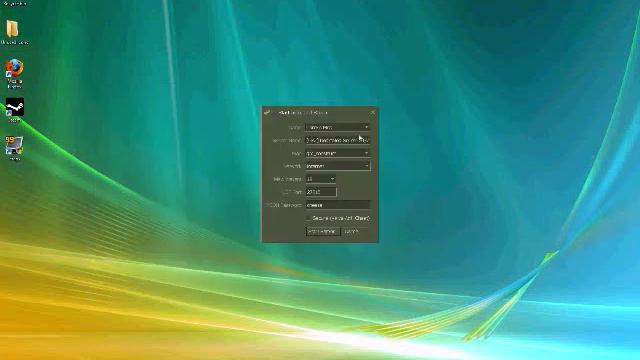
Task: Expand the Network dropdown set to Internet
Action: (x=338, y=166)
